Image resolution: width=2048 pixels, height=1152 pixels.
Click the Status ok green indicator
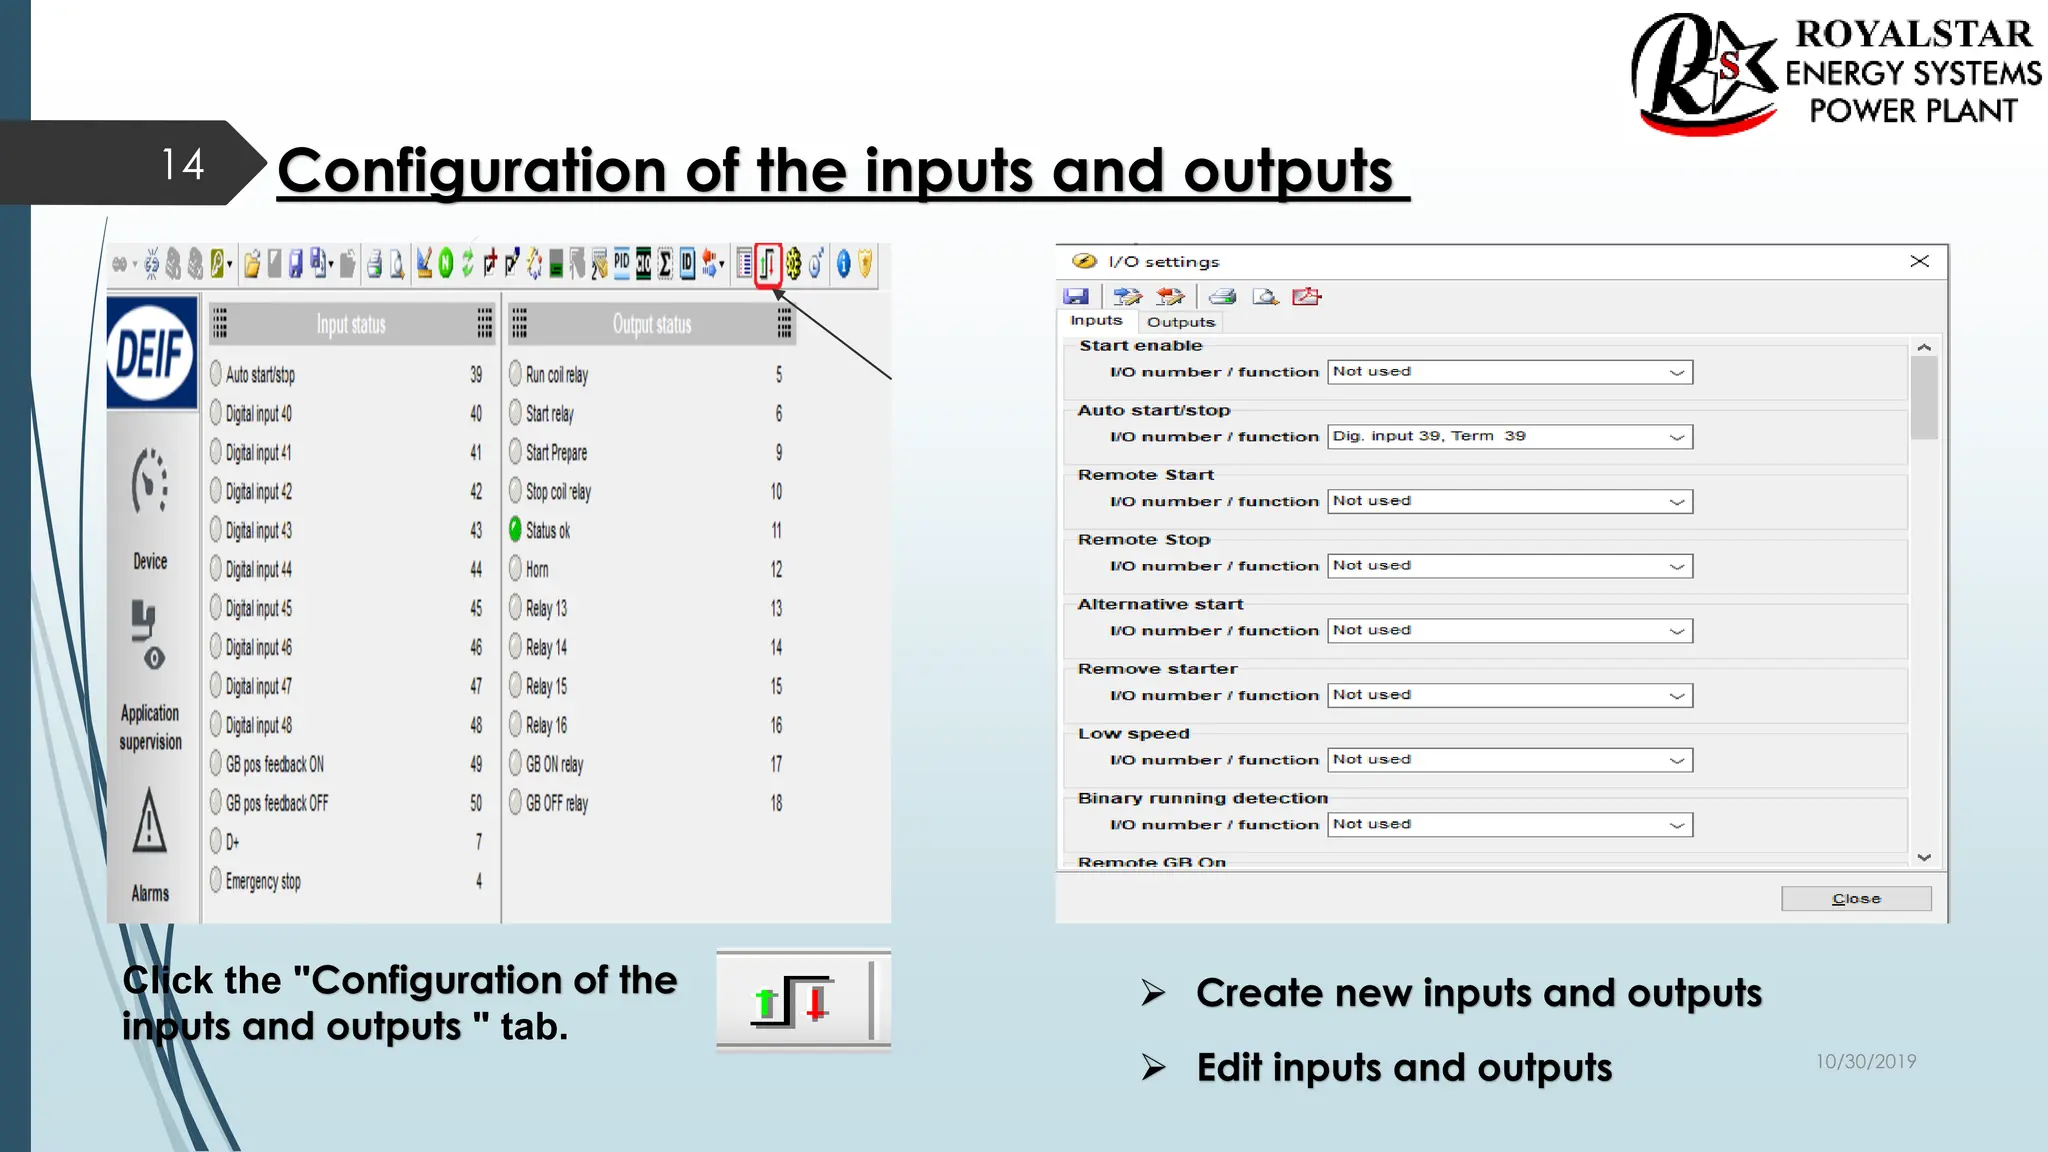point(516,530)
